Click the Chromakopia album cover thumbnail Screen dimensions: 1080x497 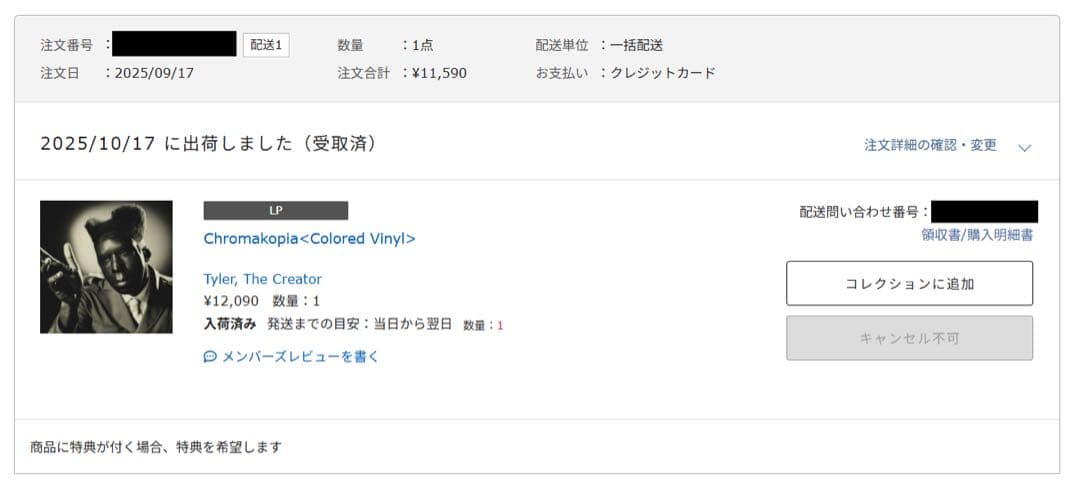[106, 267]
